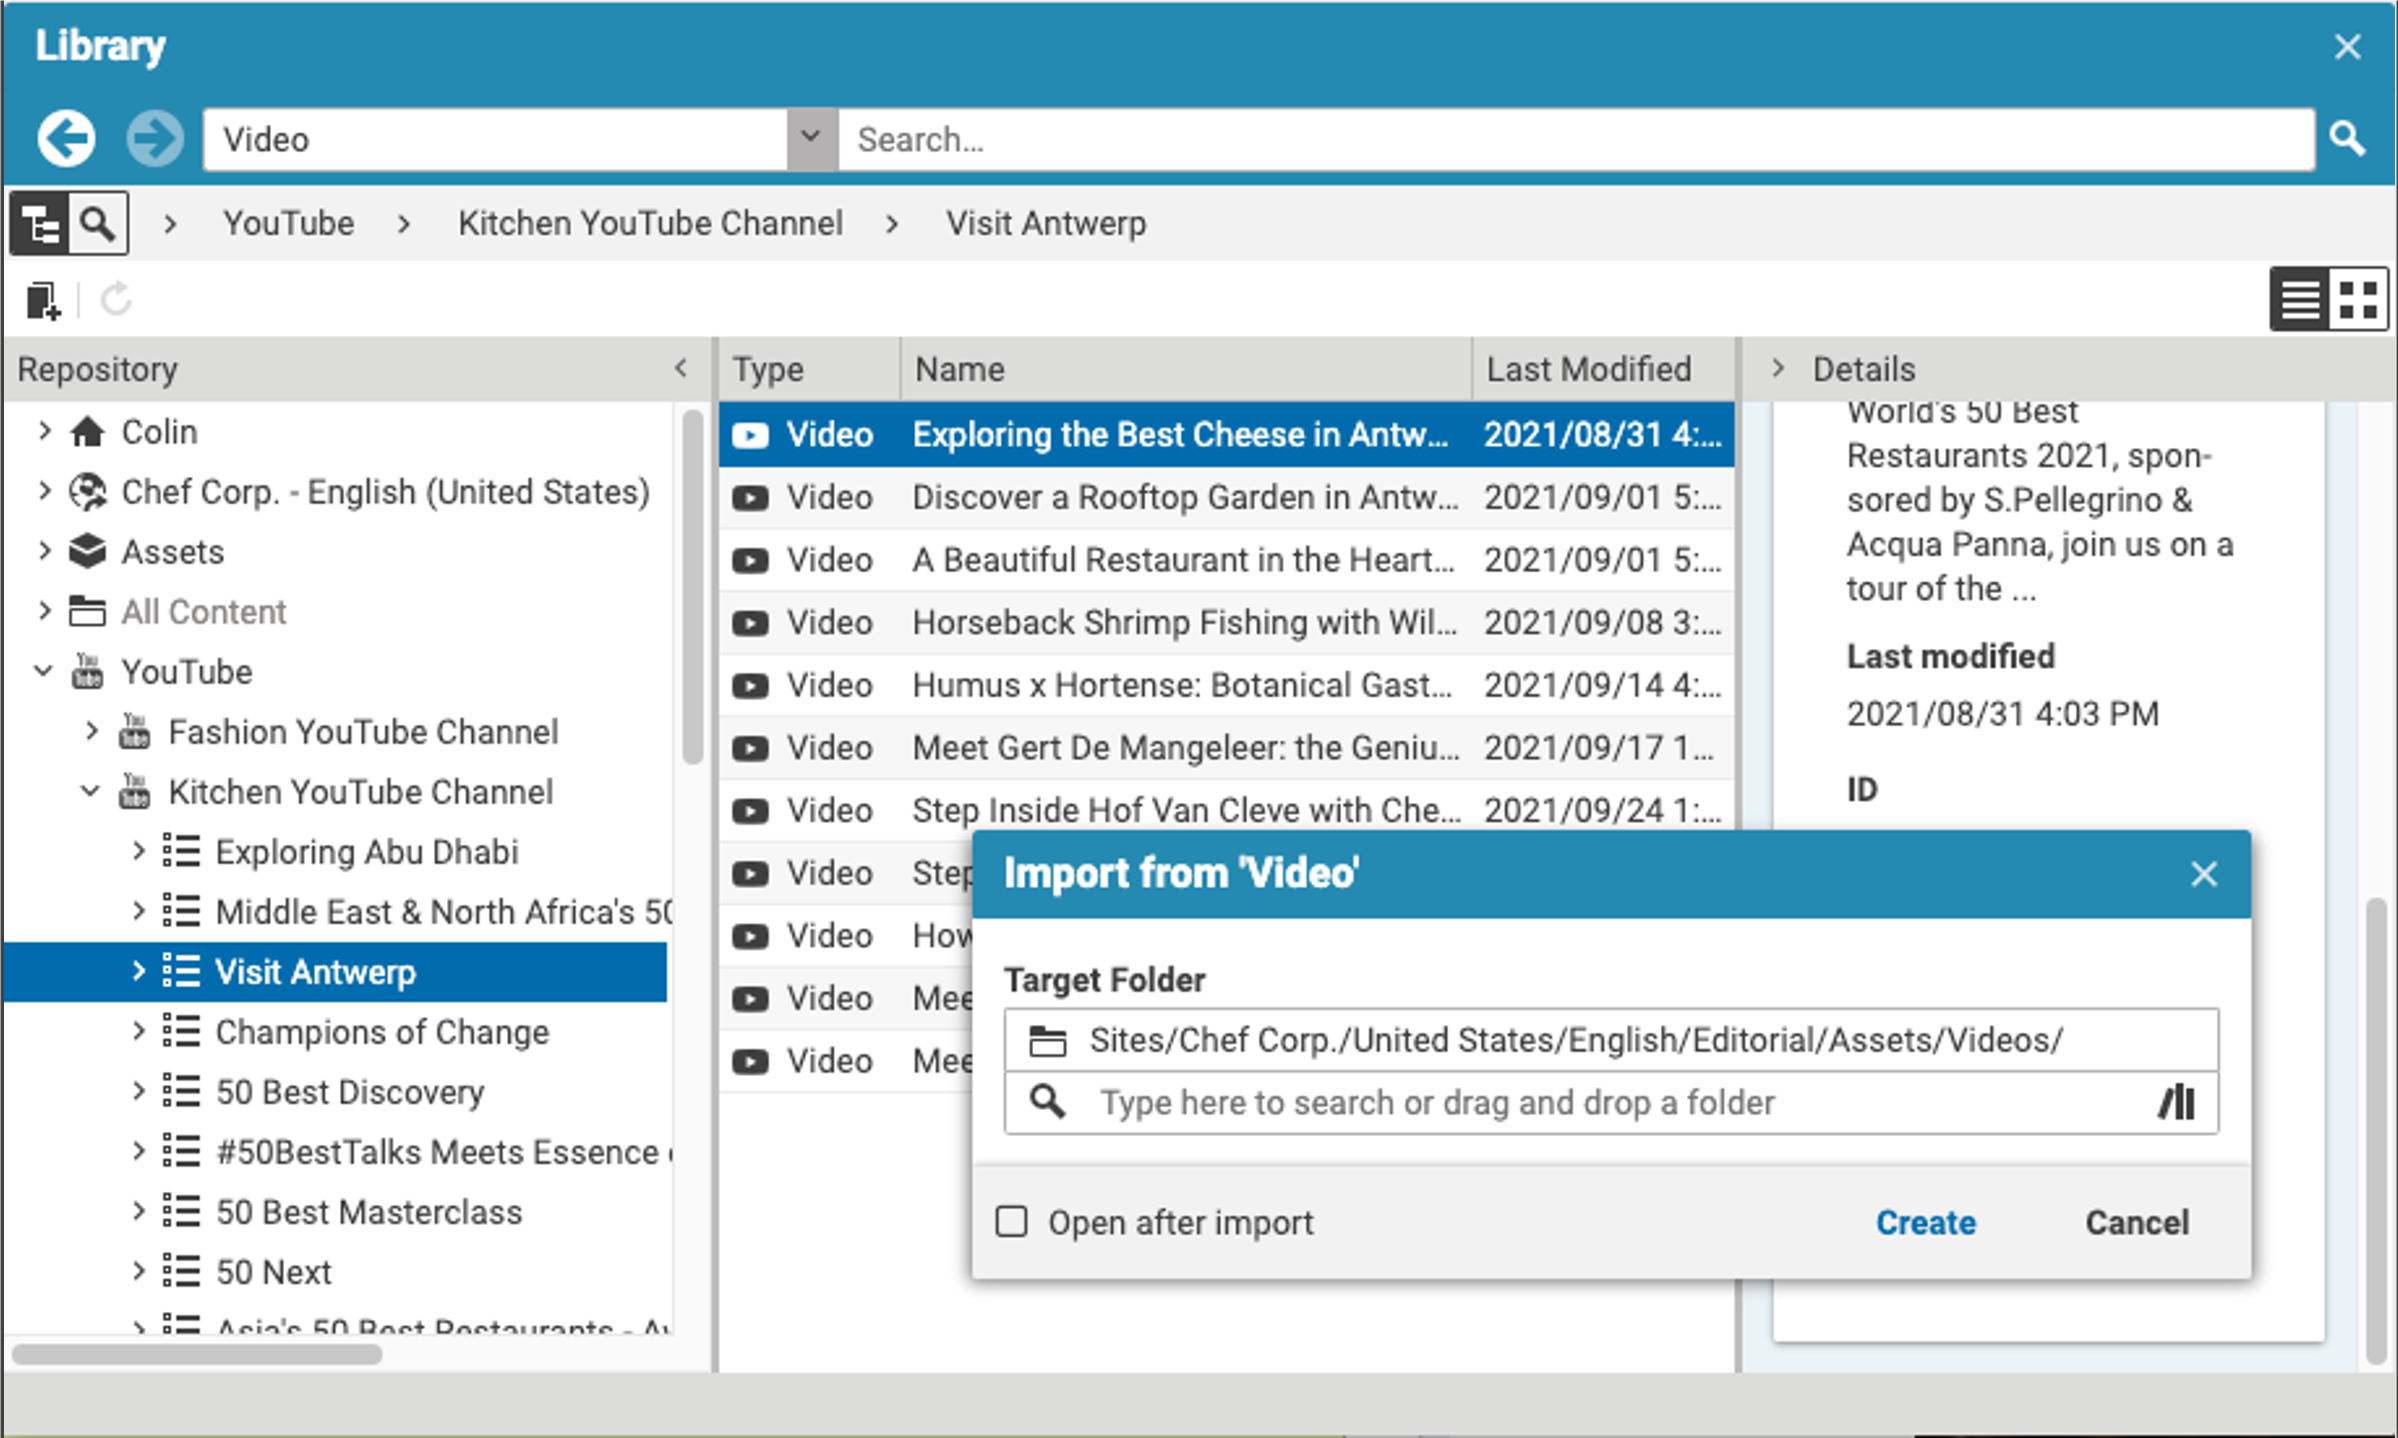This screenshot has height=1438, width=2398.
Task: Switch to thumbnail grid view
Action: 2358,299
